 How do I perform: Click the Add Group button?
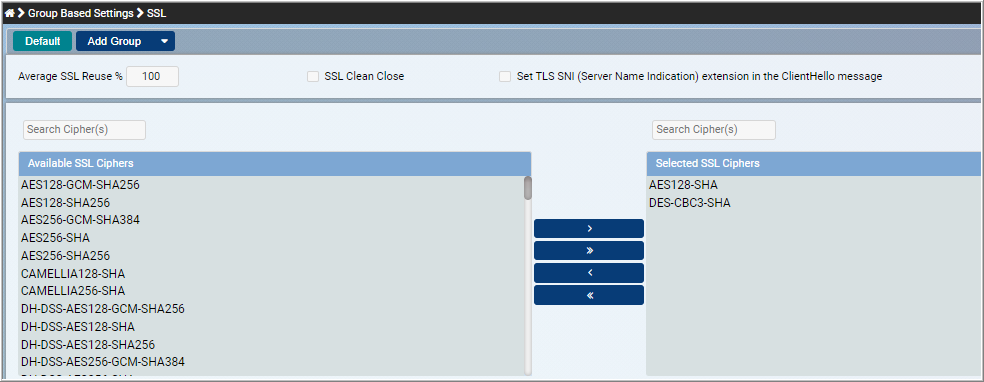coord(115,41)
